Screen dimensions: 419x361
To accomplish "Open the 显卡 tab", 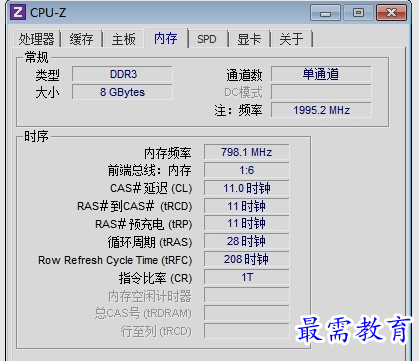I will (249, 39).
